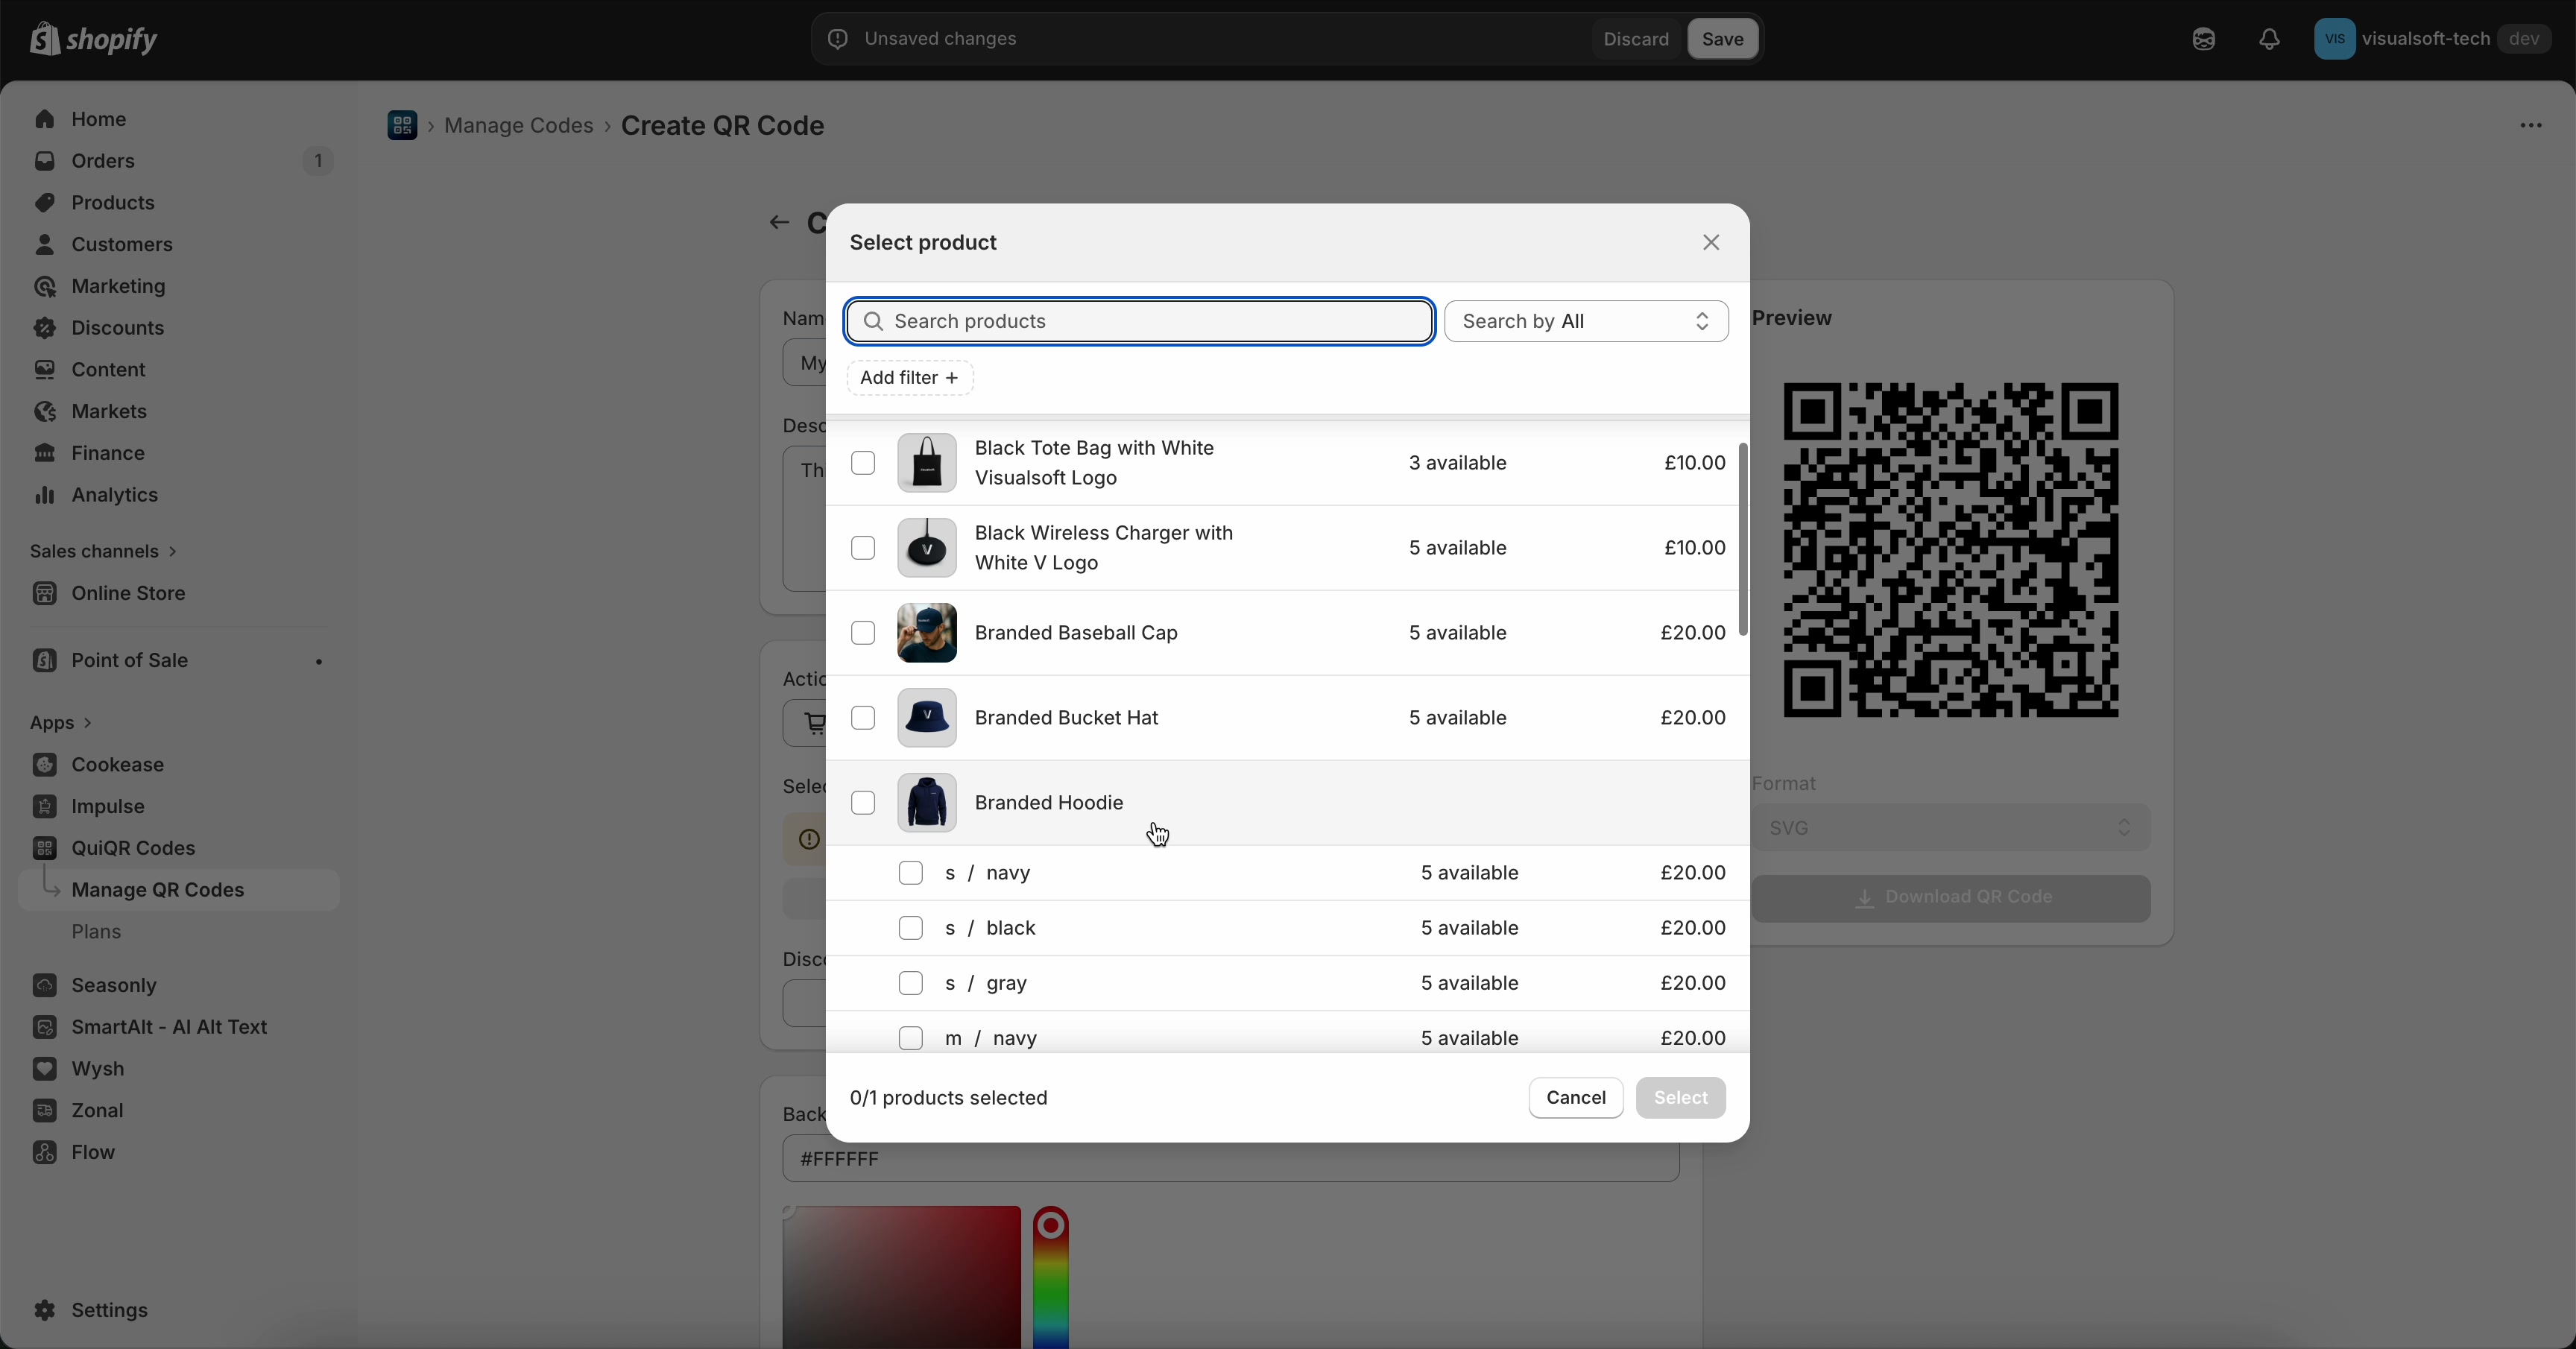Open the Cookease app

coord(116,764)
